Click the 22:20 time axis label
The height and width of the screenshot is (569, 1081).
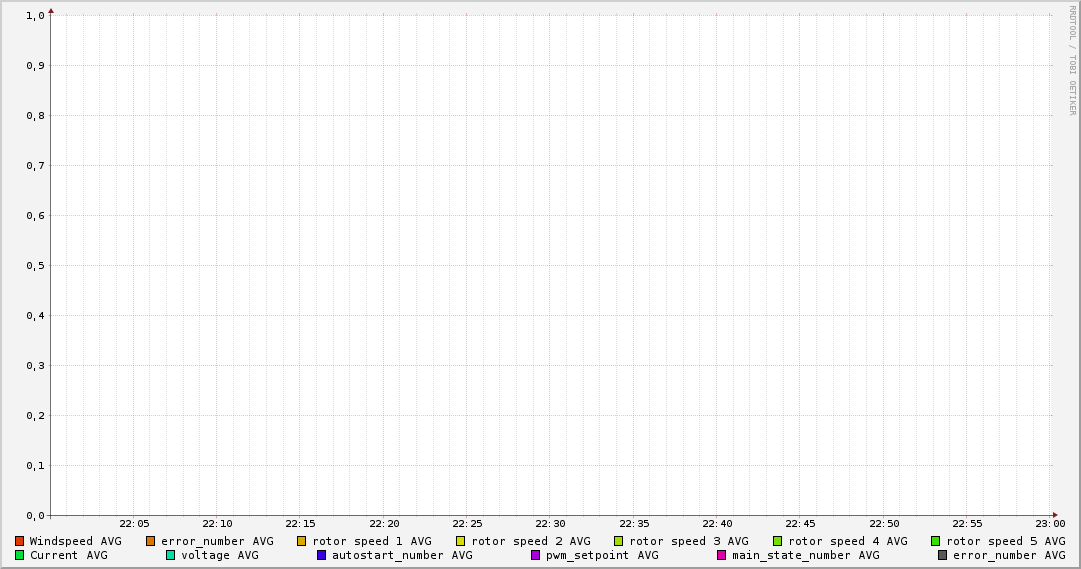pyautogui.click(x=384, y=524)
